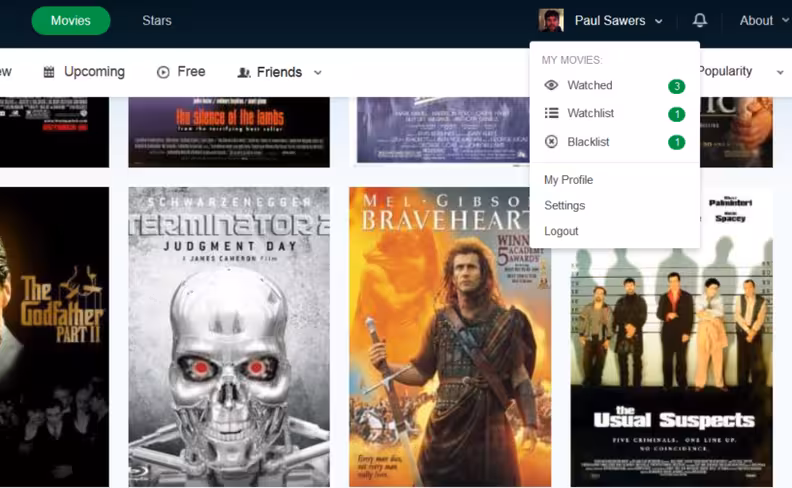Click the Watchlist count badge

677,115
